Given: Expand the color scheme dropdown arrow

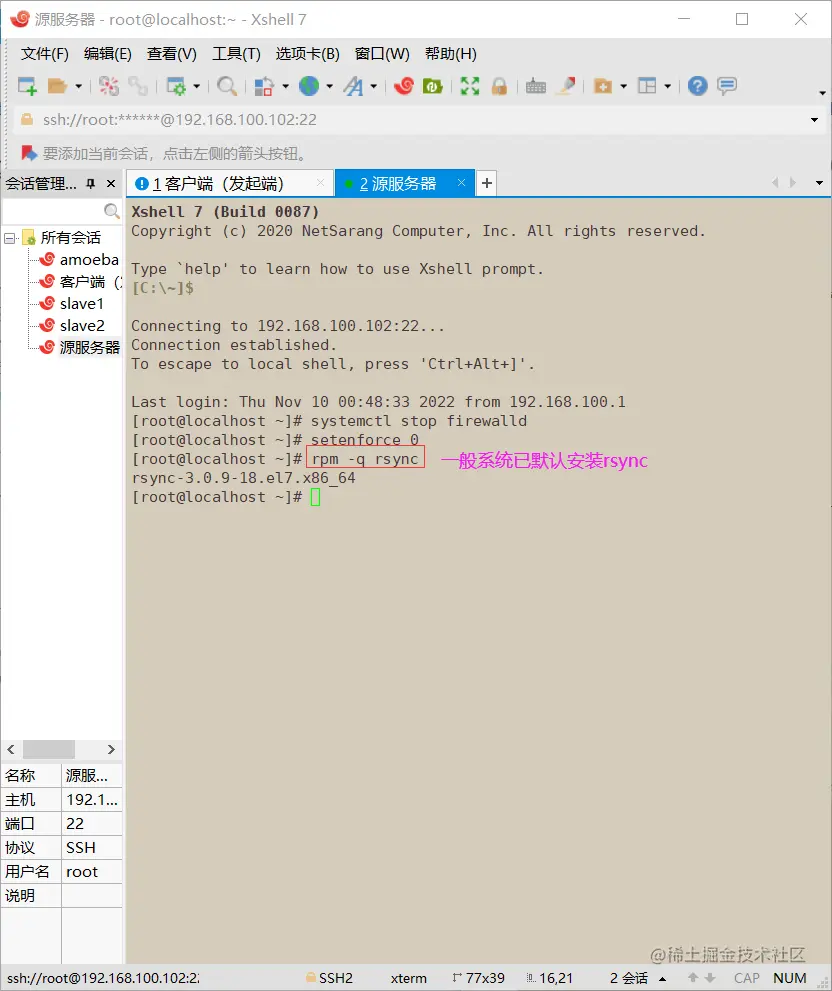Looking at the screenshot, I should (285, 86).
